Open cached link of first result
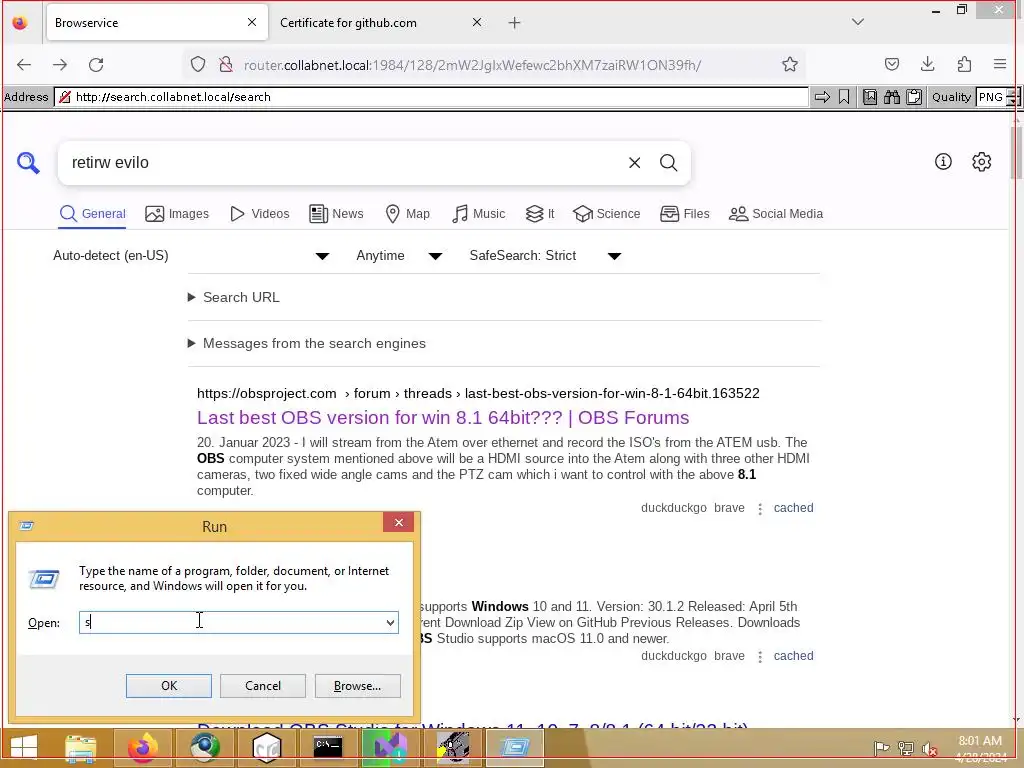Viewport: 1024px width, 768px height. tap(793, 508)
